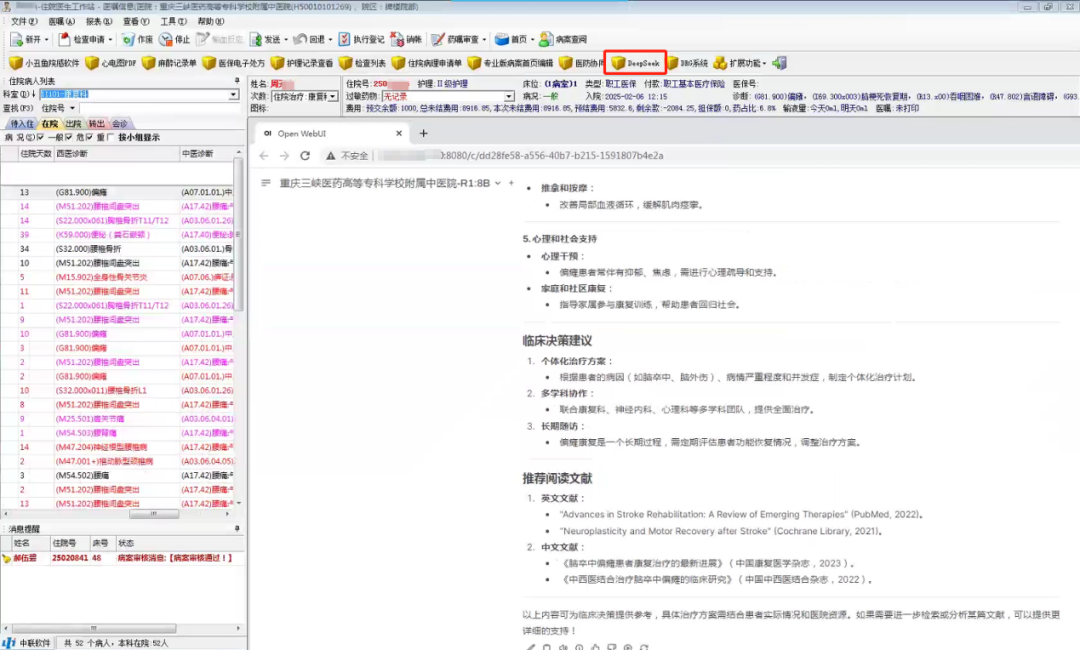The image size is (1080, 650).
Task: Click the pin icon of 住院病人列表 panel
Action: pyautogui.click(x=237, y=81)
